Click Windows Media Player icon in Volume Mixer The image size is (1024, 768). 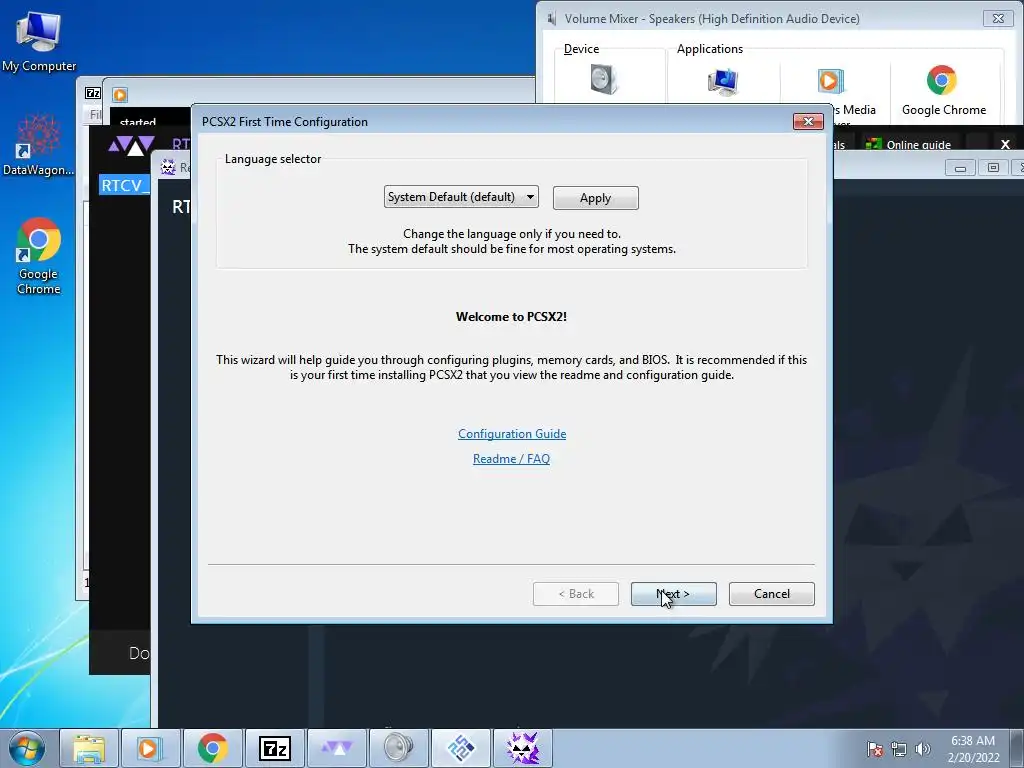tap(831, 81)
